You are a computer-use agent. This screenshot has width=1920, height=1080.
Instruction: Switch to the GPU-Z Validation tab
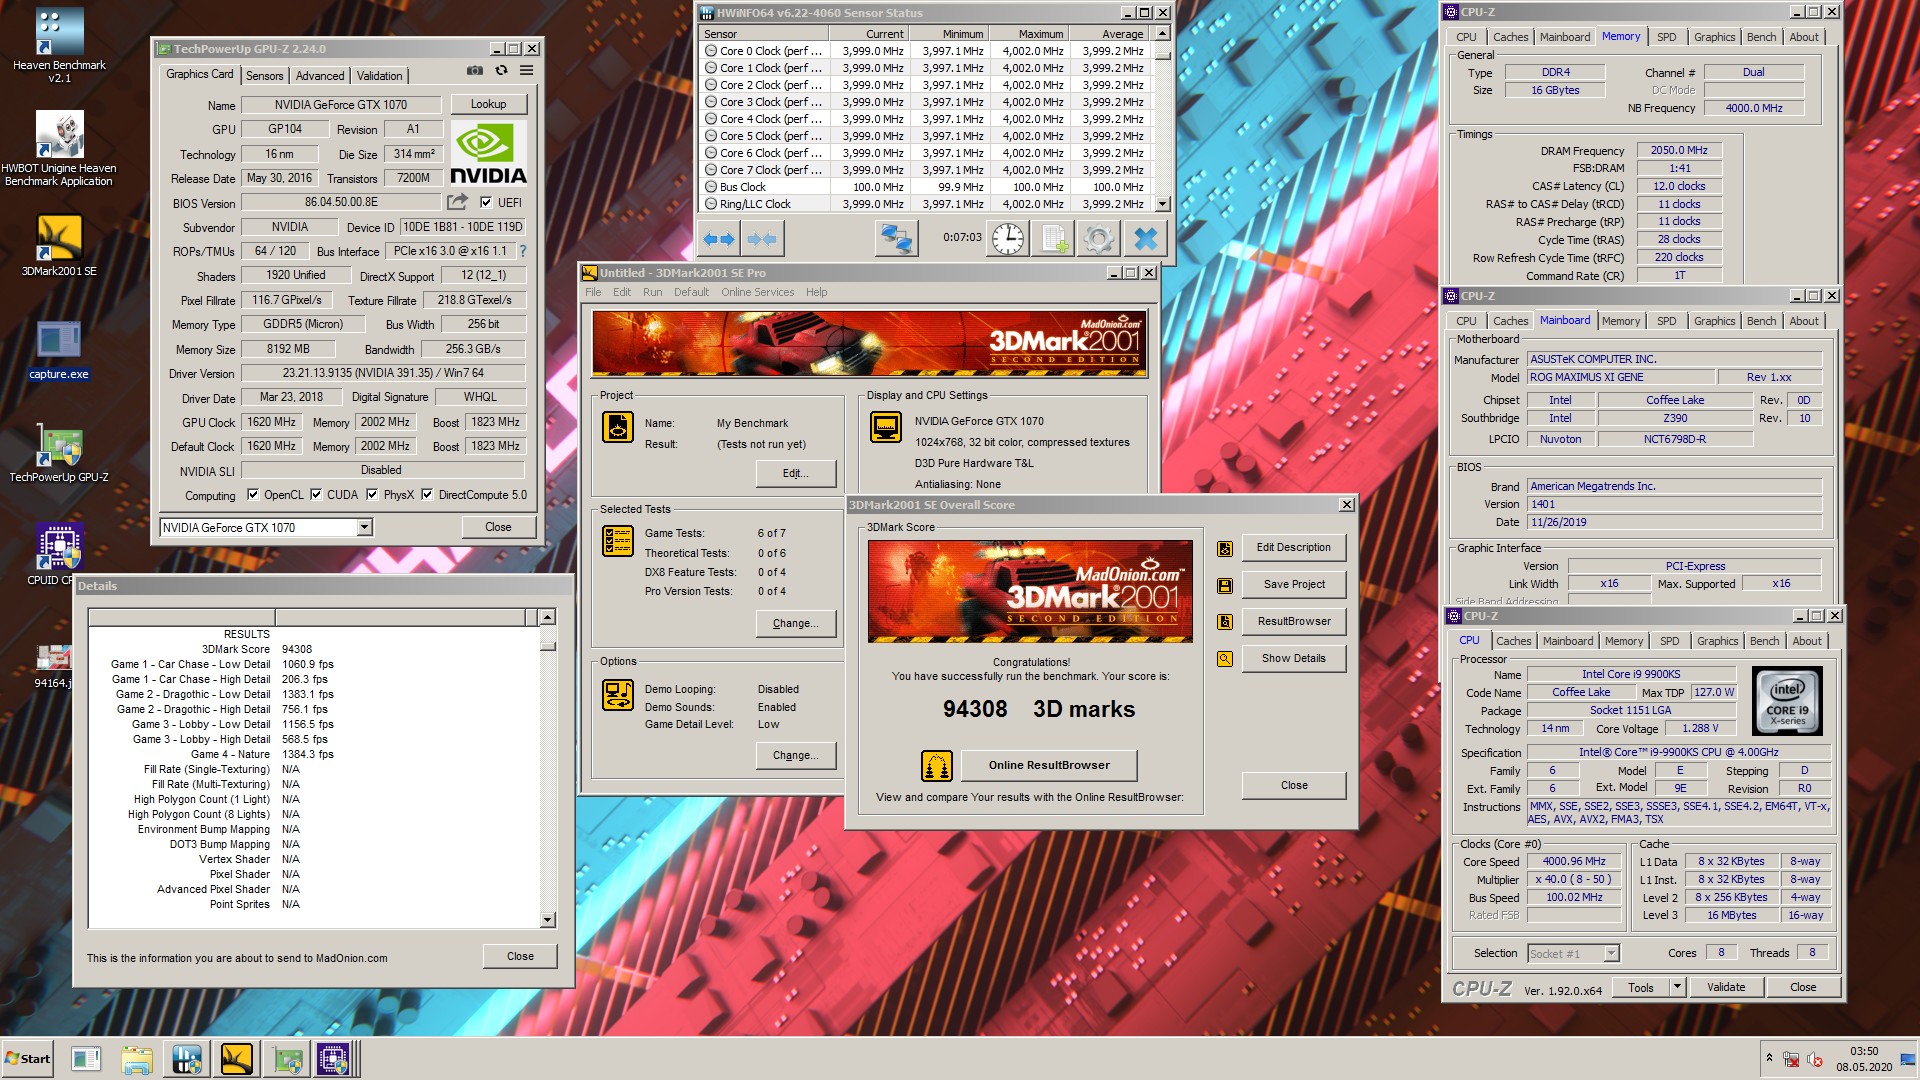click(380, 76)
